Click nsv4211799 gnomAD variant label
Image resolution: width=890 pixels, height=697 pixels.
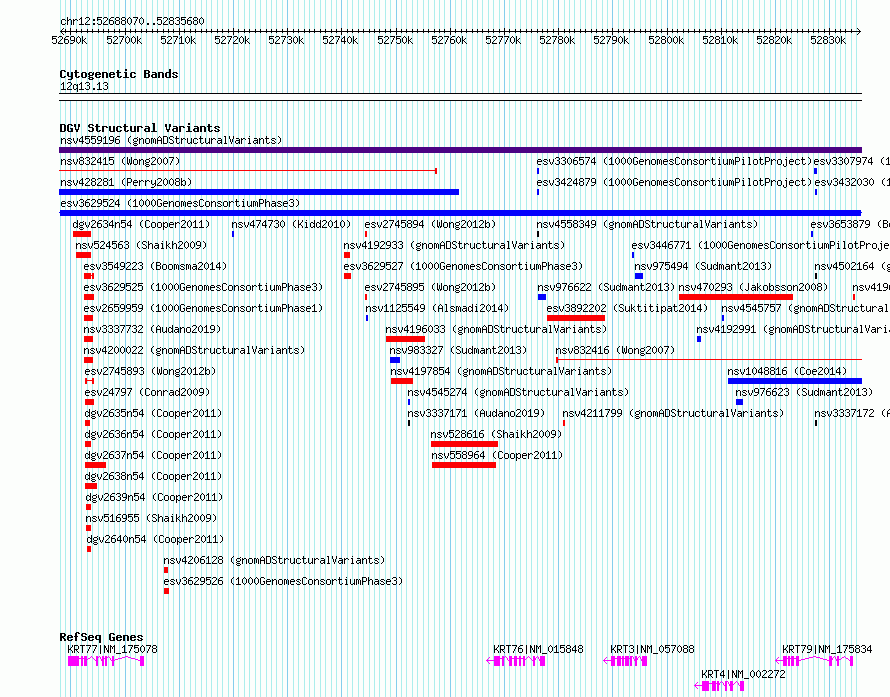(x=673, y=413)
